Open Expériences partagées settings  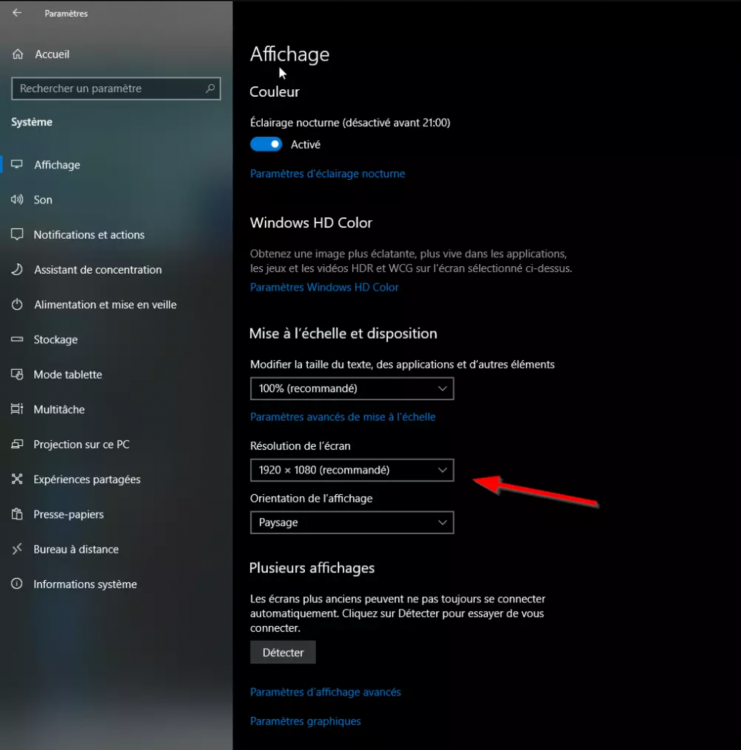click(x=87, y=479)
